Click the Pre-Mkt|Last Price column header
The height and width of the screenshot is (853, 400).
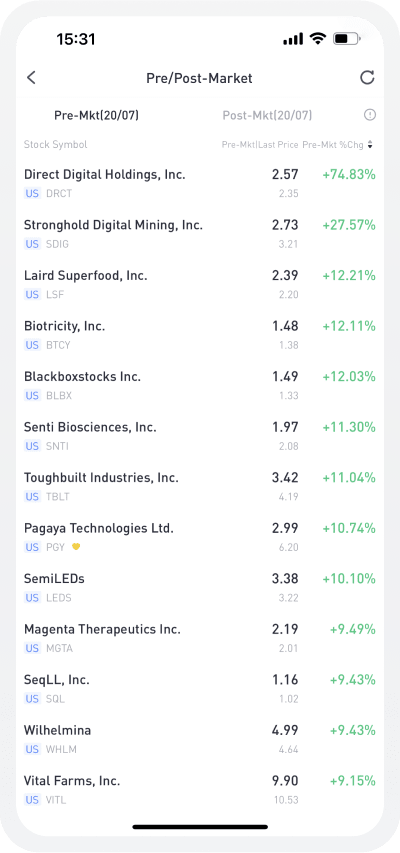[260, 145]
